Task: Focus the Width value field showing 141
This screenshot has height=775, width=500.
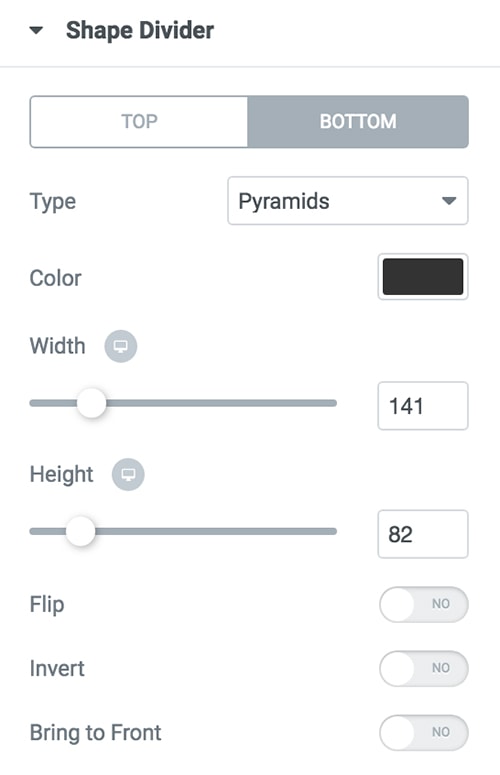Action: [x=423, y=406]
